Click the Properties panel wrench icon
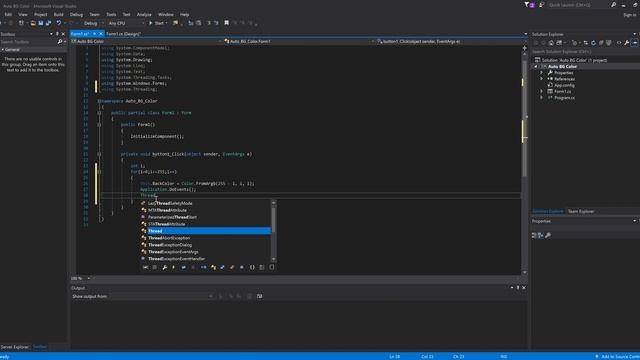This screenshot has height=360, width=640. tap(548, 235)
